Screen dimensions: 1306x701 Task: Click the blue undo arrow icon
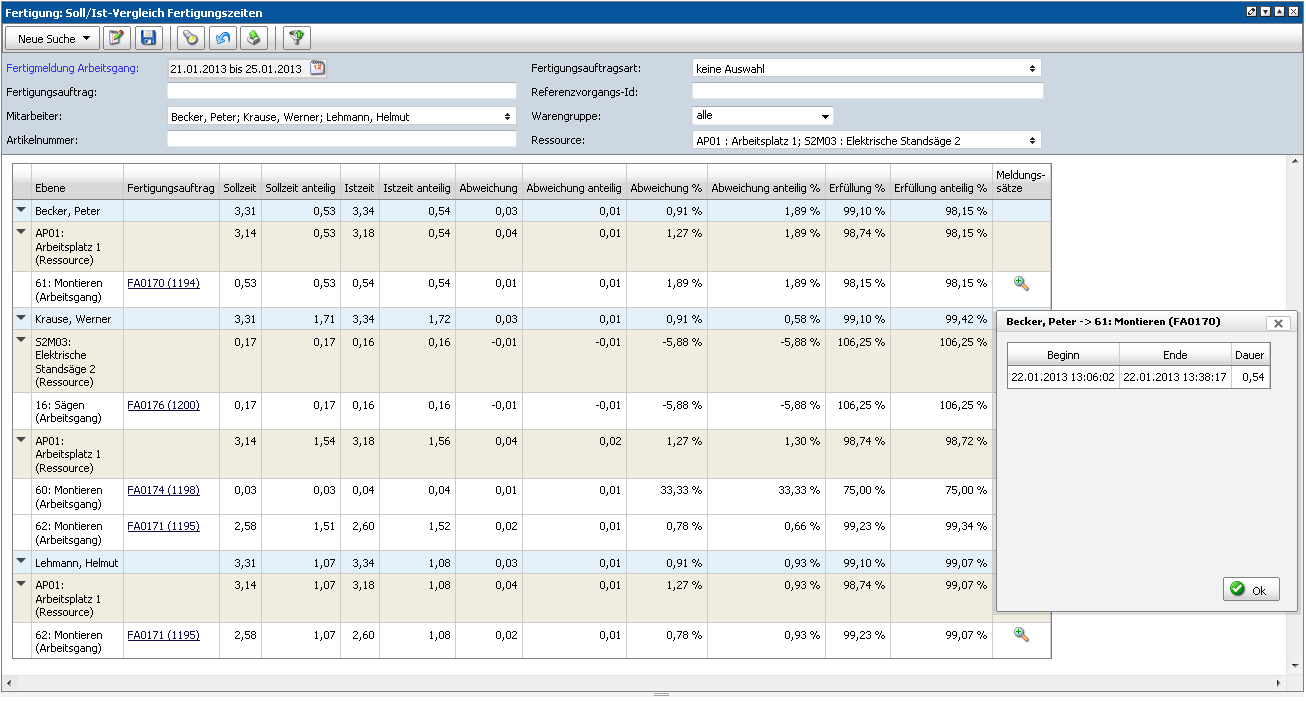pos(222,38)
